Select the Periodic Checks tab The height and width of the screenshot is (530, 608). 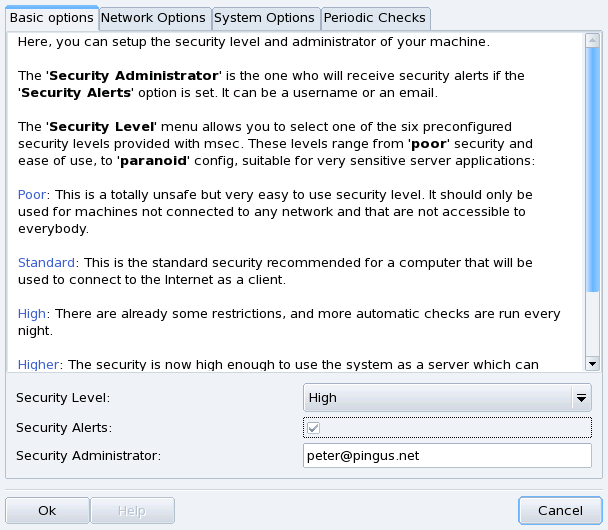tap(375, 18)
